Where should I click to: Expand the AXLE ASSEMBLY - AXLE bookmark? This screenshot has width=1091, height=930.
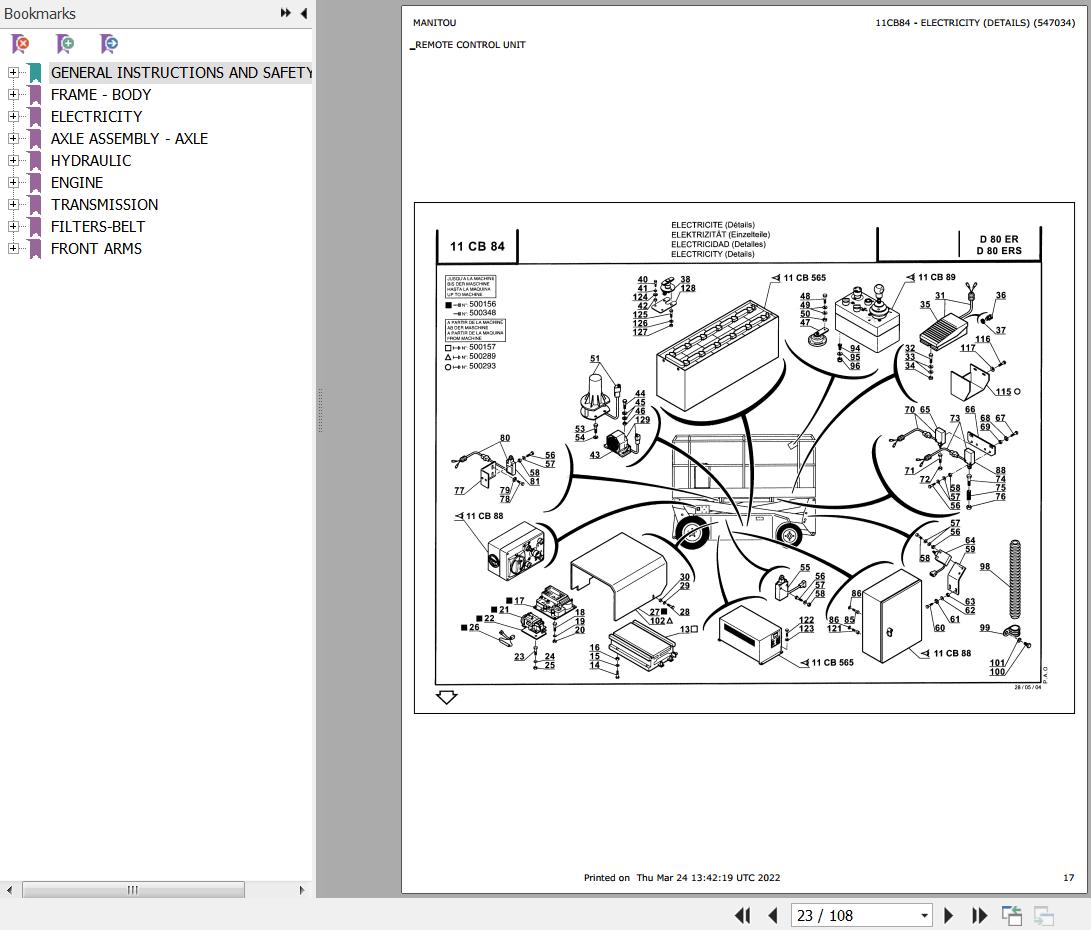point(13,138)
